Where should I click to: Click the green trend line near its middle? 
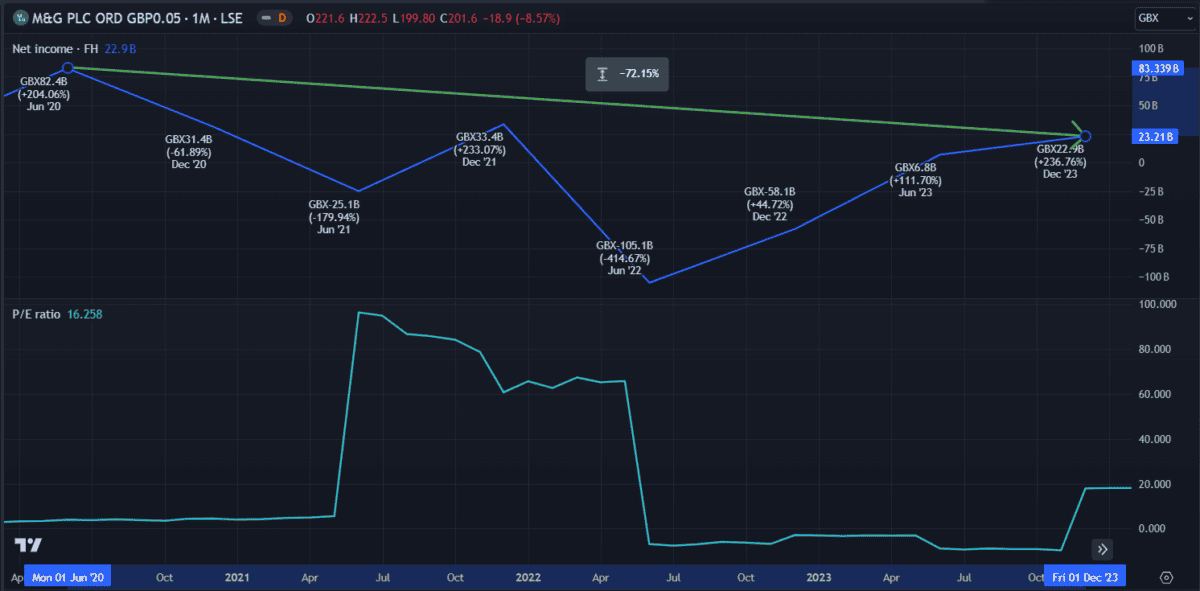coord(575,102)
